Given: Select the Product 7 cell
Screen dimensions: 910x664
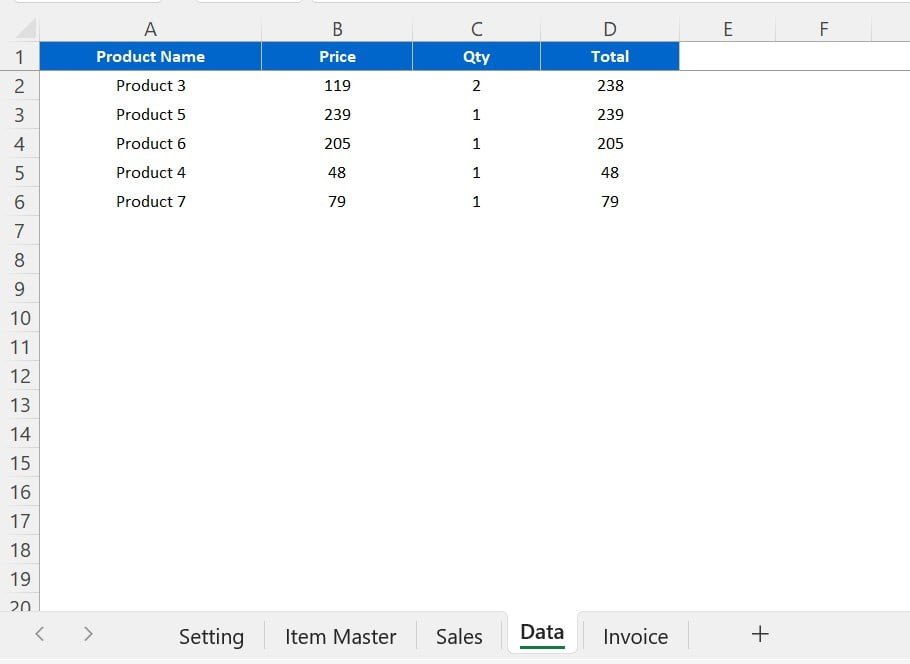Looking at the screenshot, I should click(x=150, y=201).
